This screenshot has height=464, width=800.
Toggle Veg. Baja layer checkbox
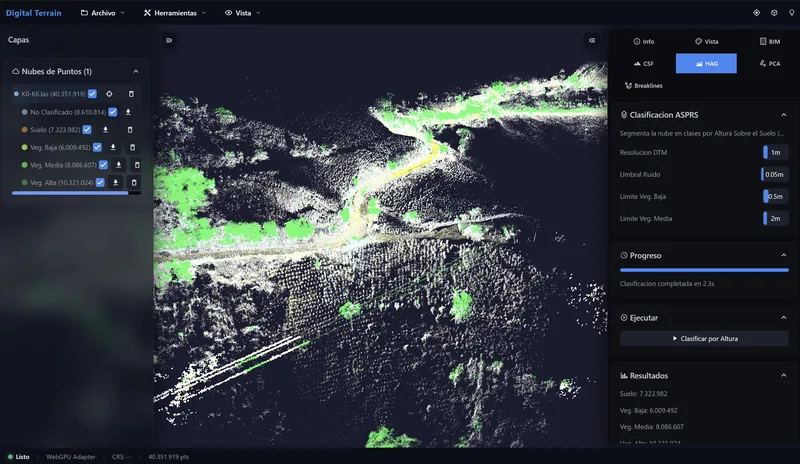(x=97, y=147)
